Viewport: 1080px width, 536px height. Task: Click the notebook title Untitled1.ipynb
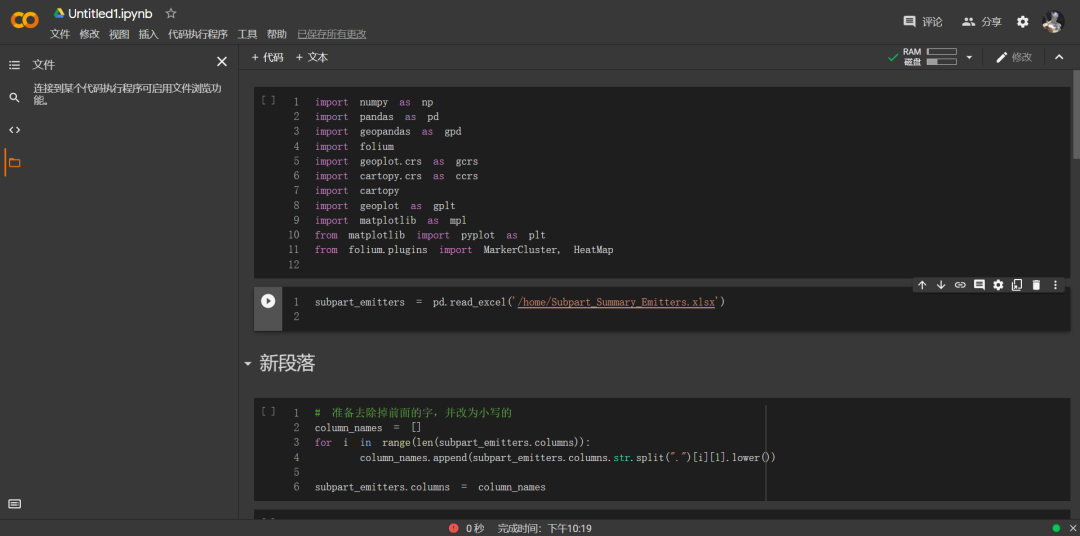tap(110, 14)
